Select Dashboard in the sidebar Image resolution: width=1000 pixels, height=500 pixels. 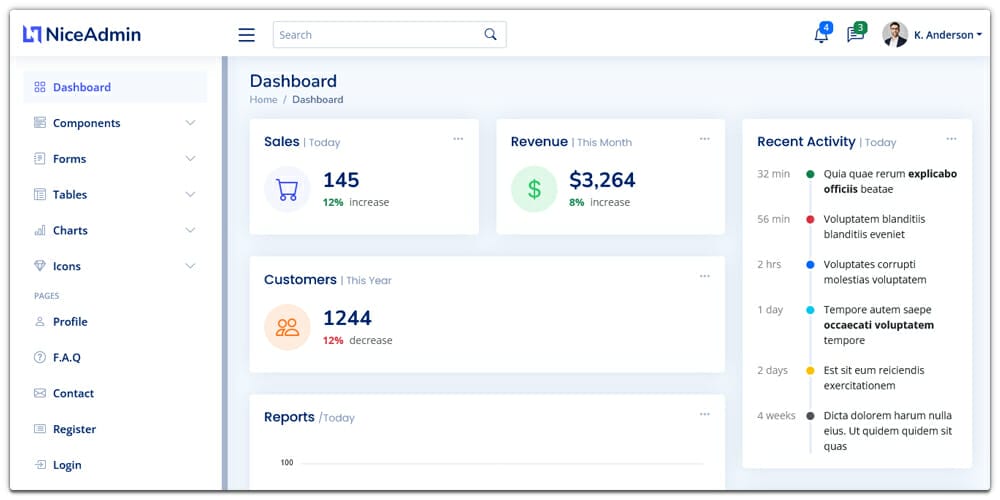[x=82, y=87]
